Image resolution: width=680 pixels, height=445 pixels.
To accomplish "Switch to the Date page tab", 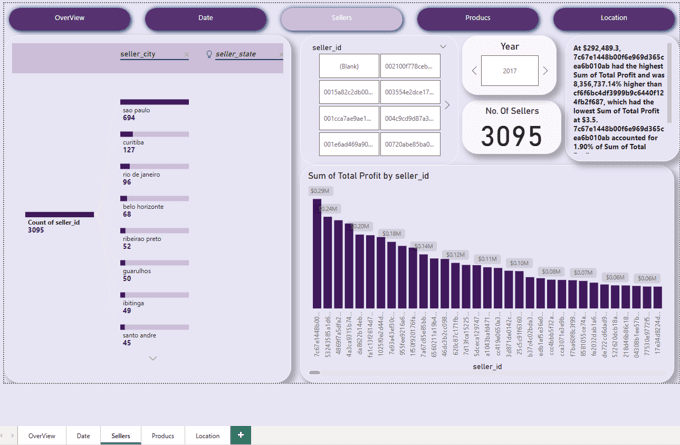I will 83,435.
